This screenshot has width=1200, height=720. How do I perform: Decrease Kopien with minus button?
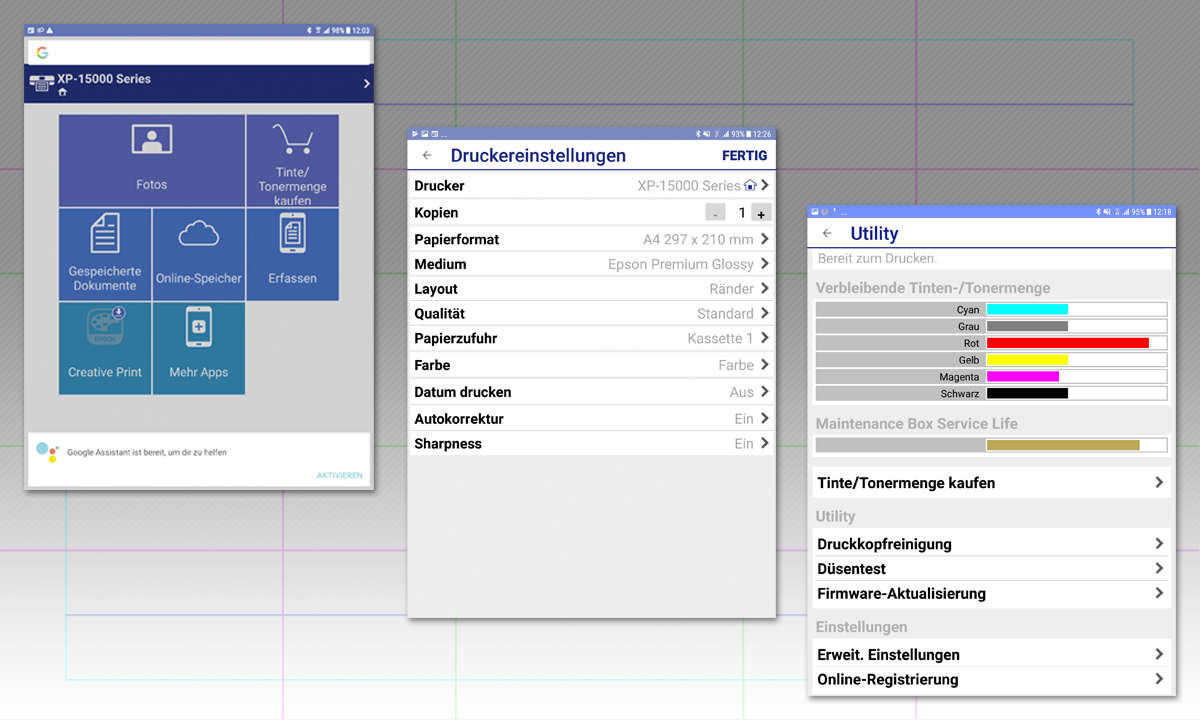pos(715,212)
